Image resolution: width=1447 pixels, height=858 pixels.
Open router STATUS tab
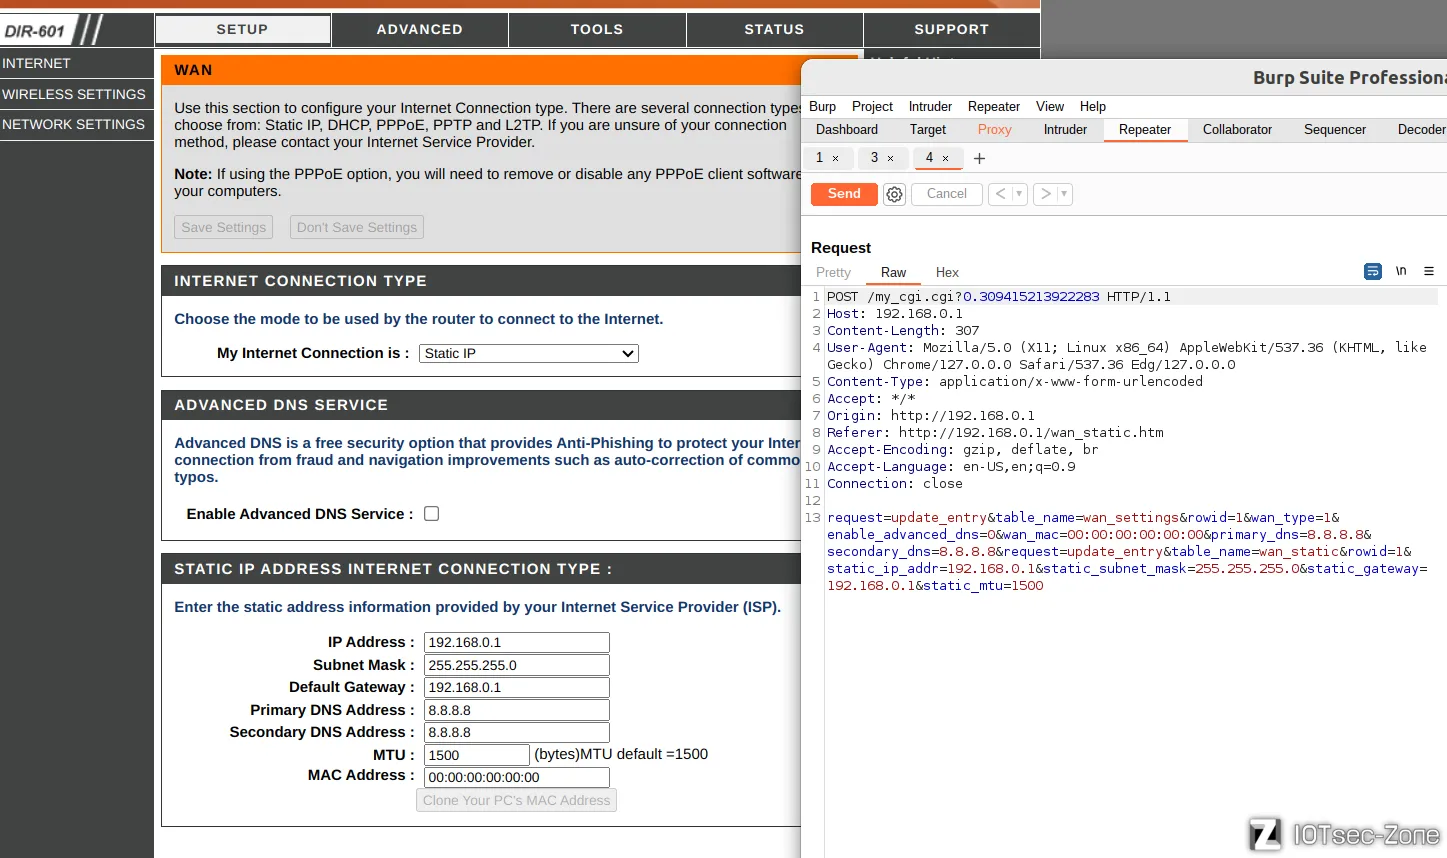(x=774, y=29)
